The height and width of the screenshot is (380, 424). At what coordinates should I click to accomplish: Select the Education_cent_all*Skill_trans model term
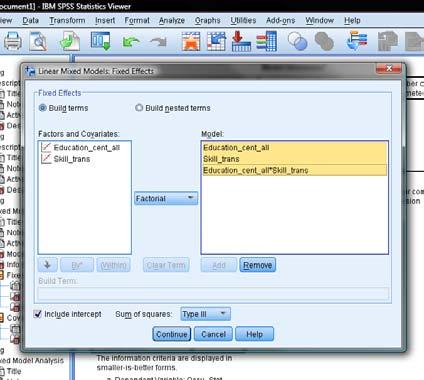coord(294,170)
